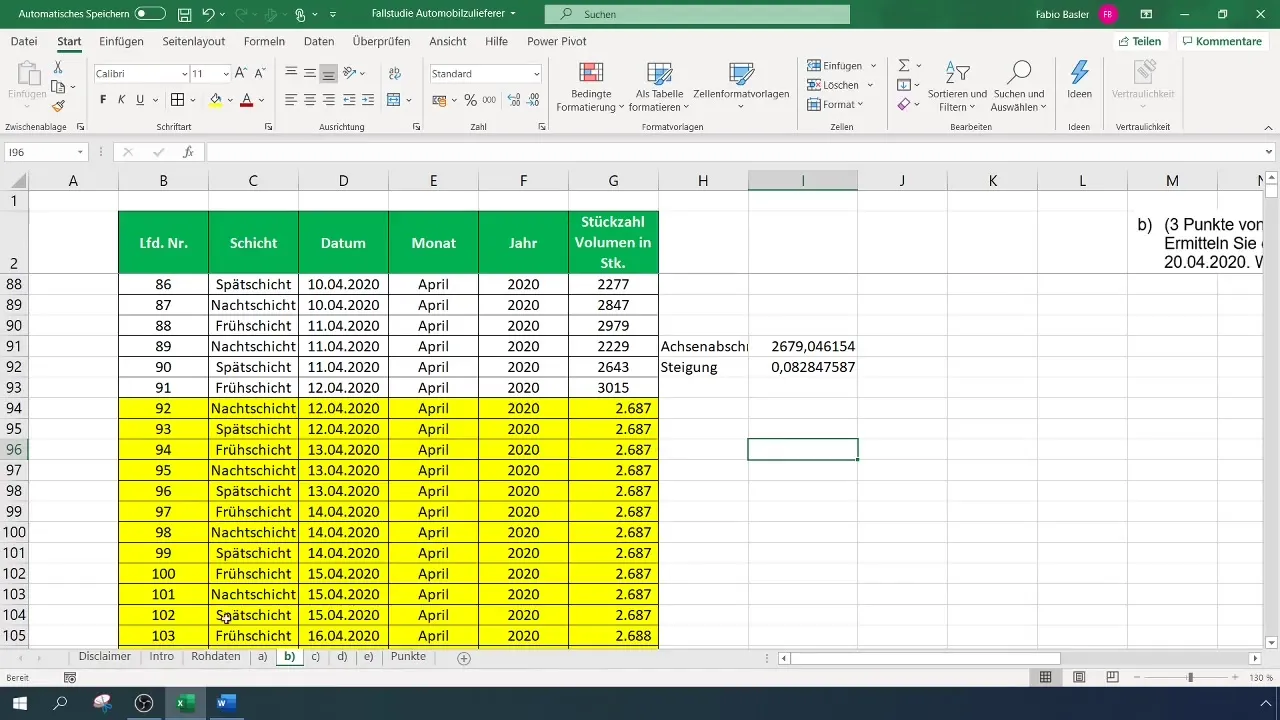Viewport: 1280px width, 720px height.
Task: Align text left
Action: tap(291, 100)
